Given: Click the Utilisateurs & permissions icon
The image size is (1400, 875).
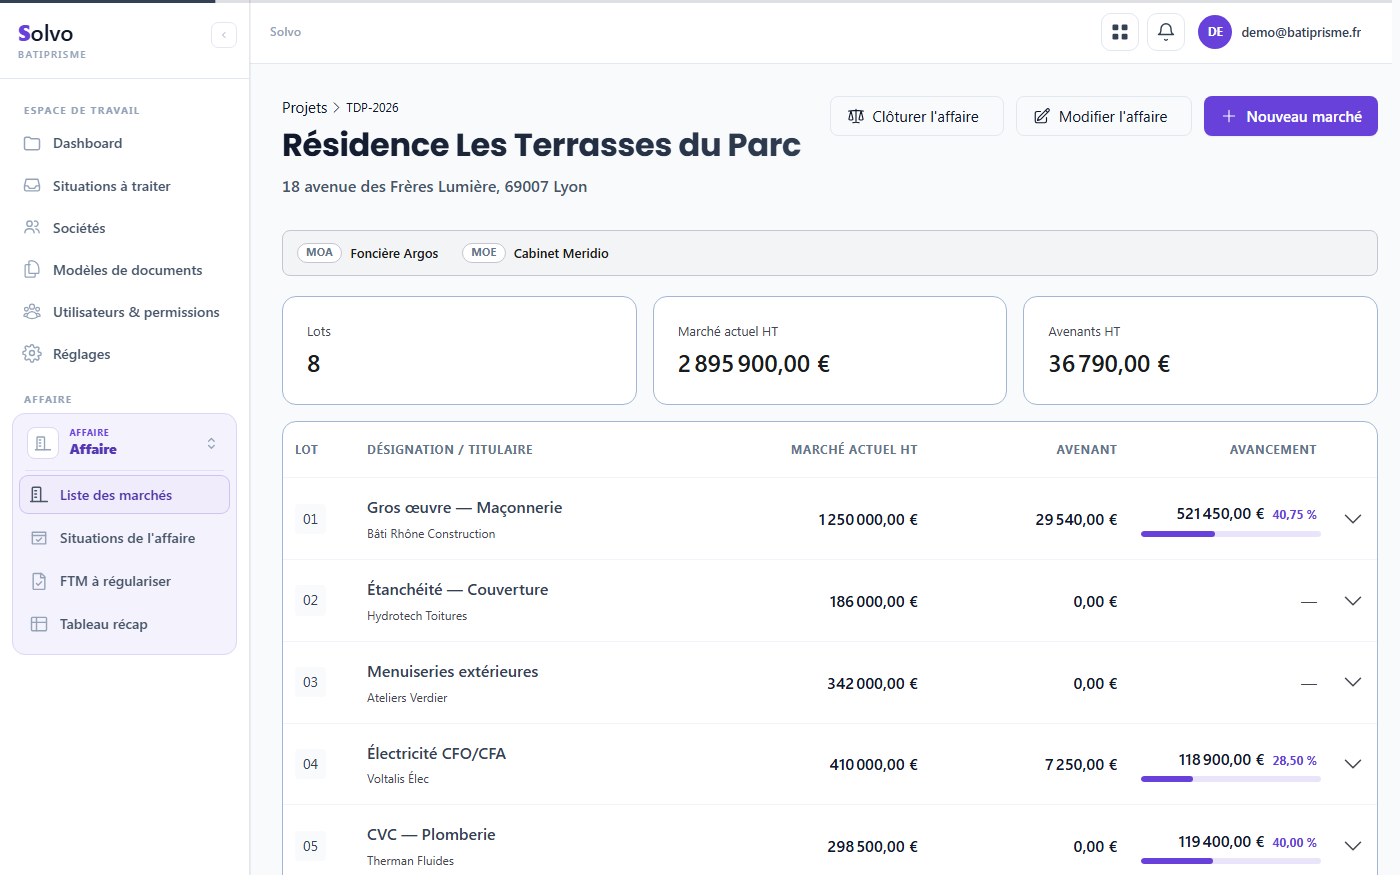Looking at the screenshot, I should point(33,312).
